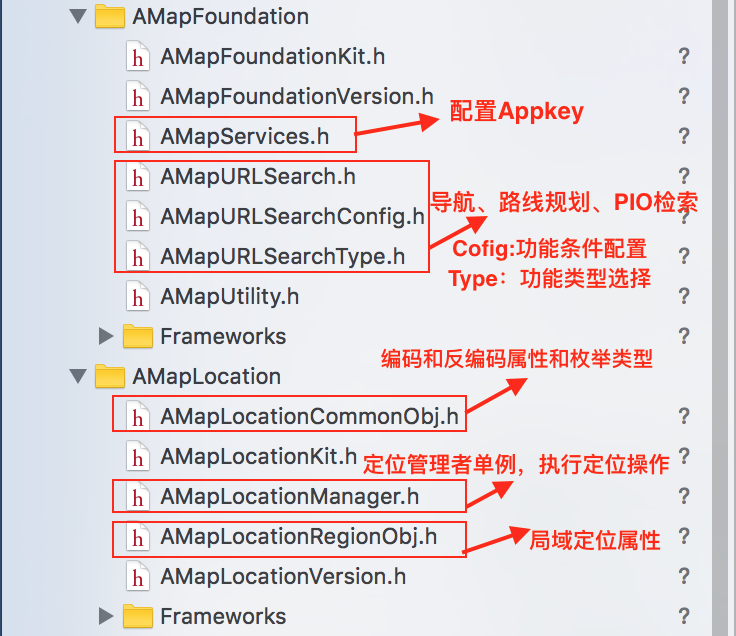The image size is (736, 636).
Task: Select the AMapLocation group name
Action: pos(207,376)
